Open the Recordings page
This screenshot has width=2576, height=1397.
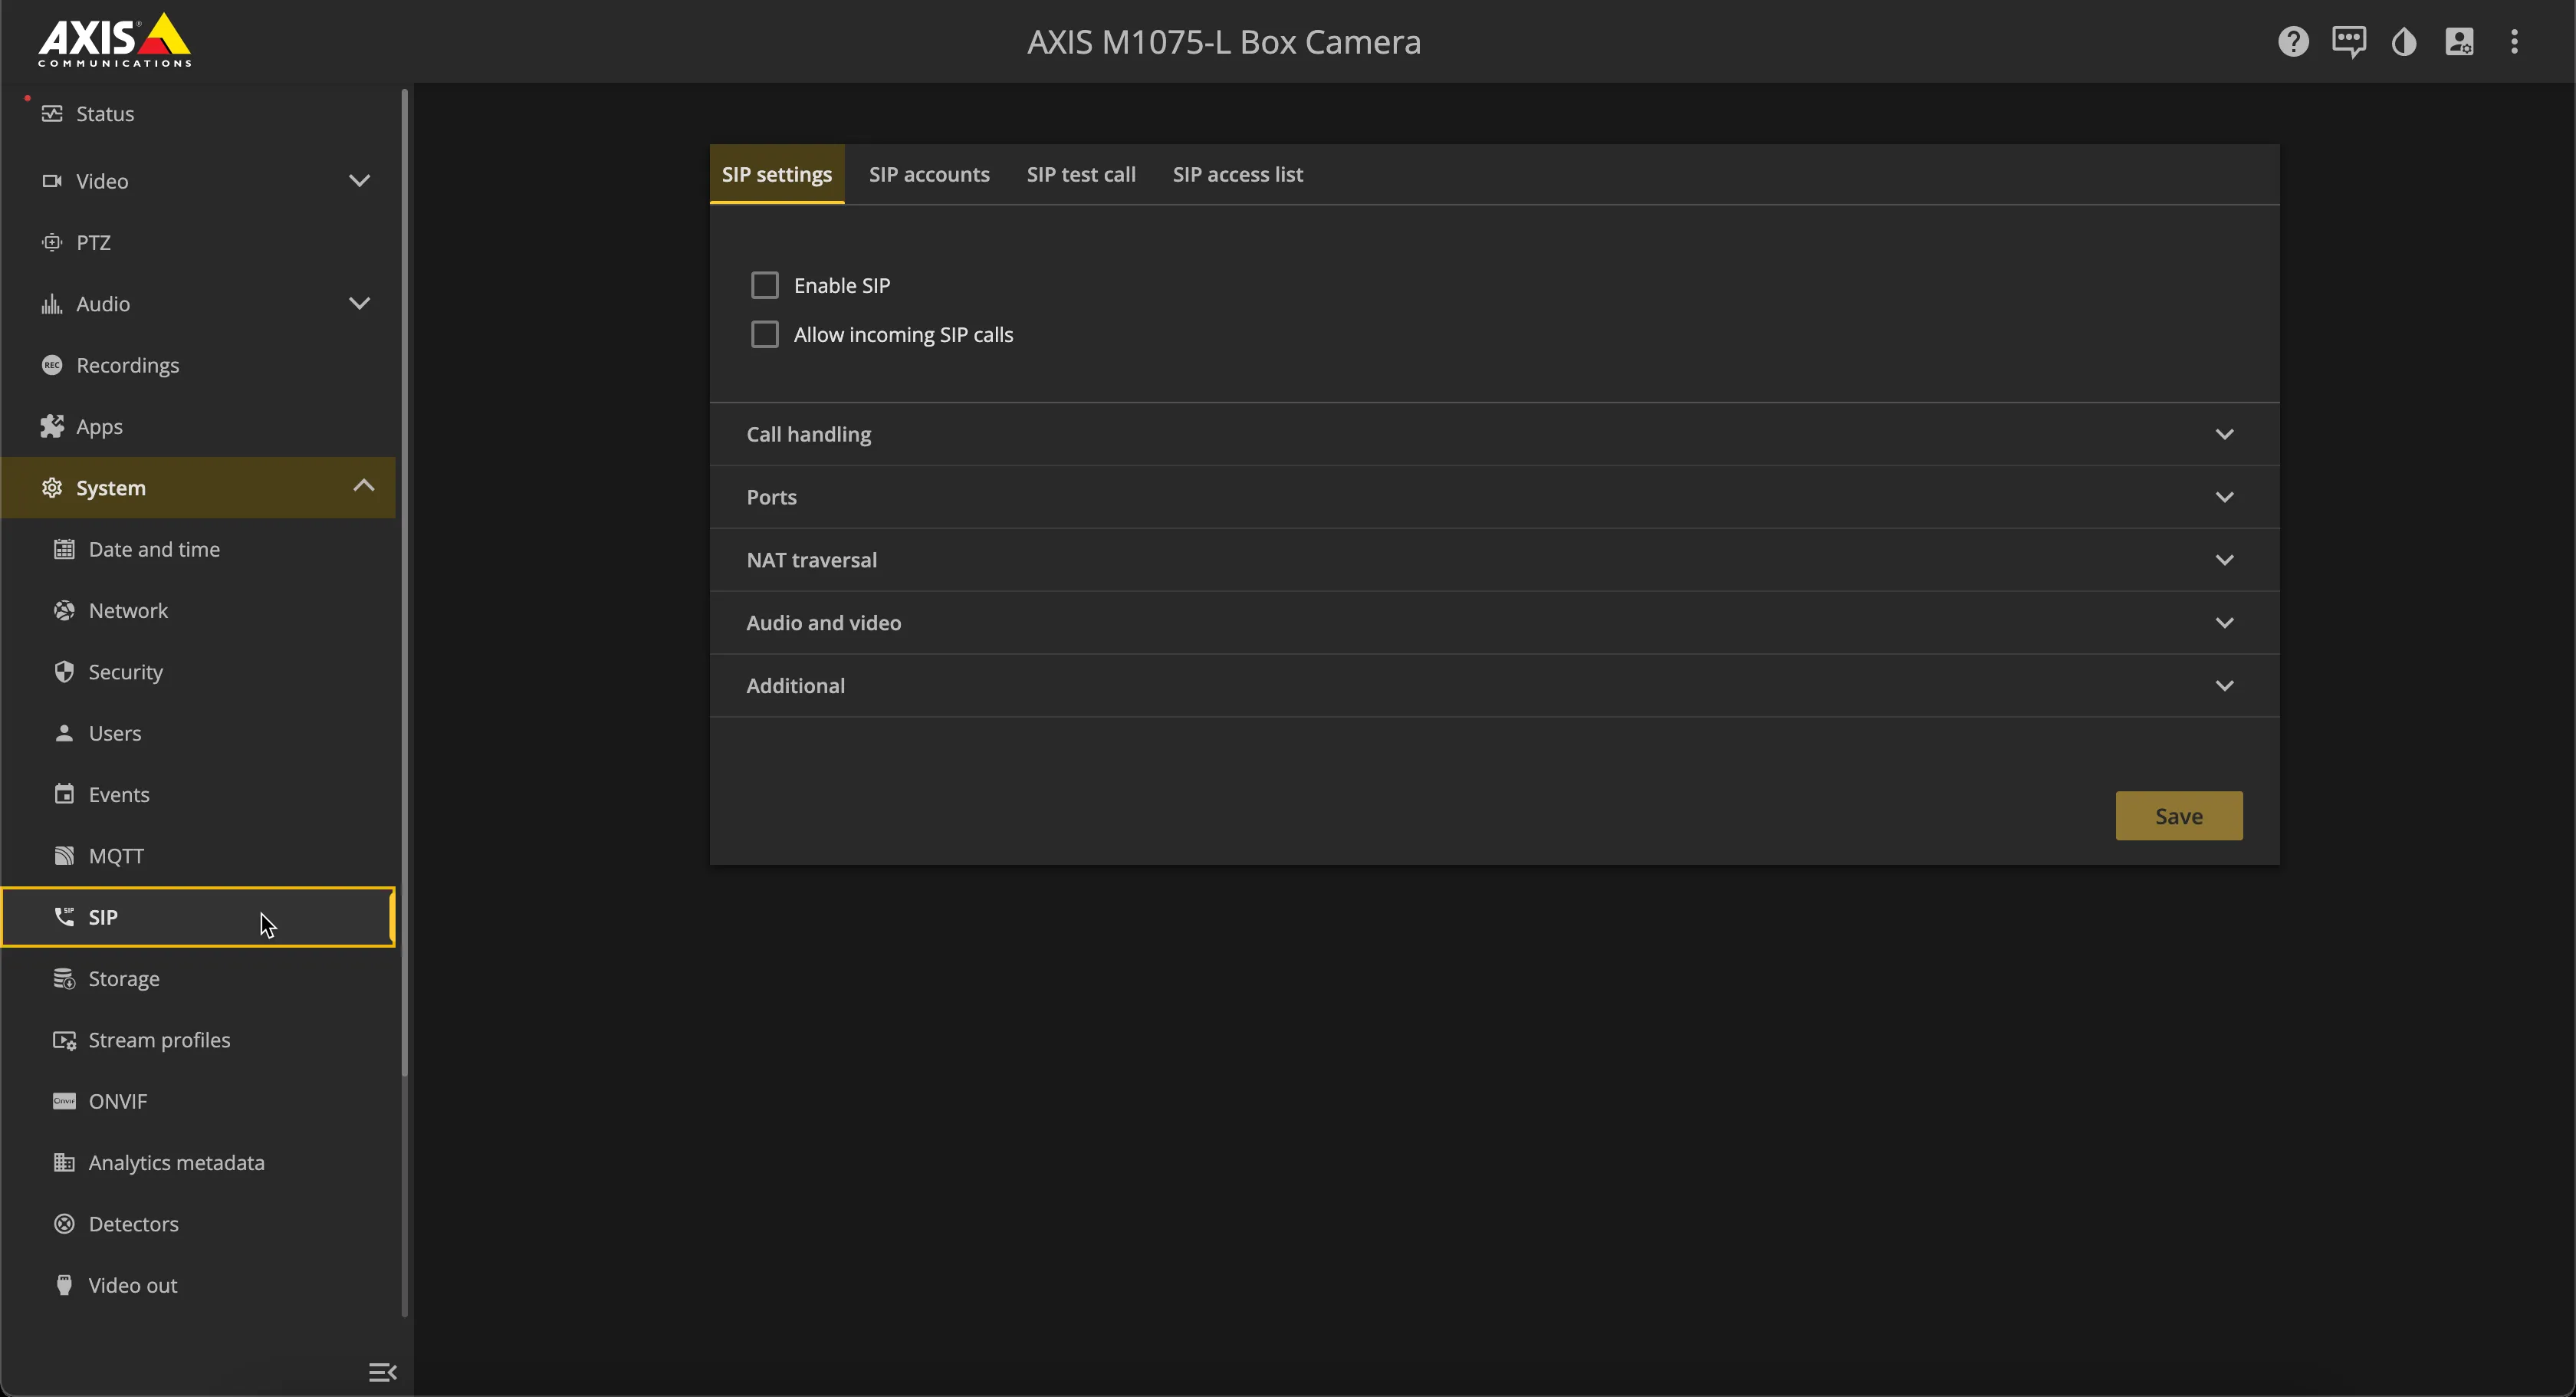pyautogui.click(x=199, y=365)
